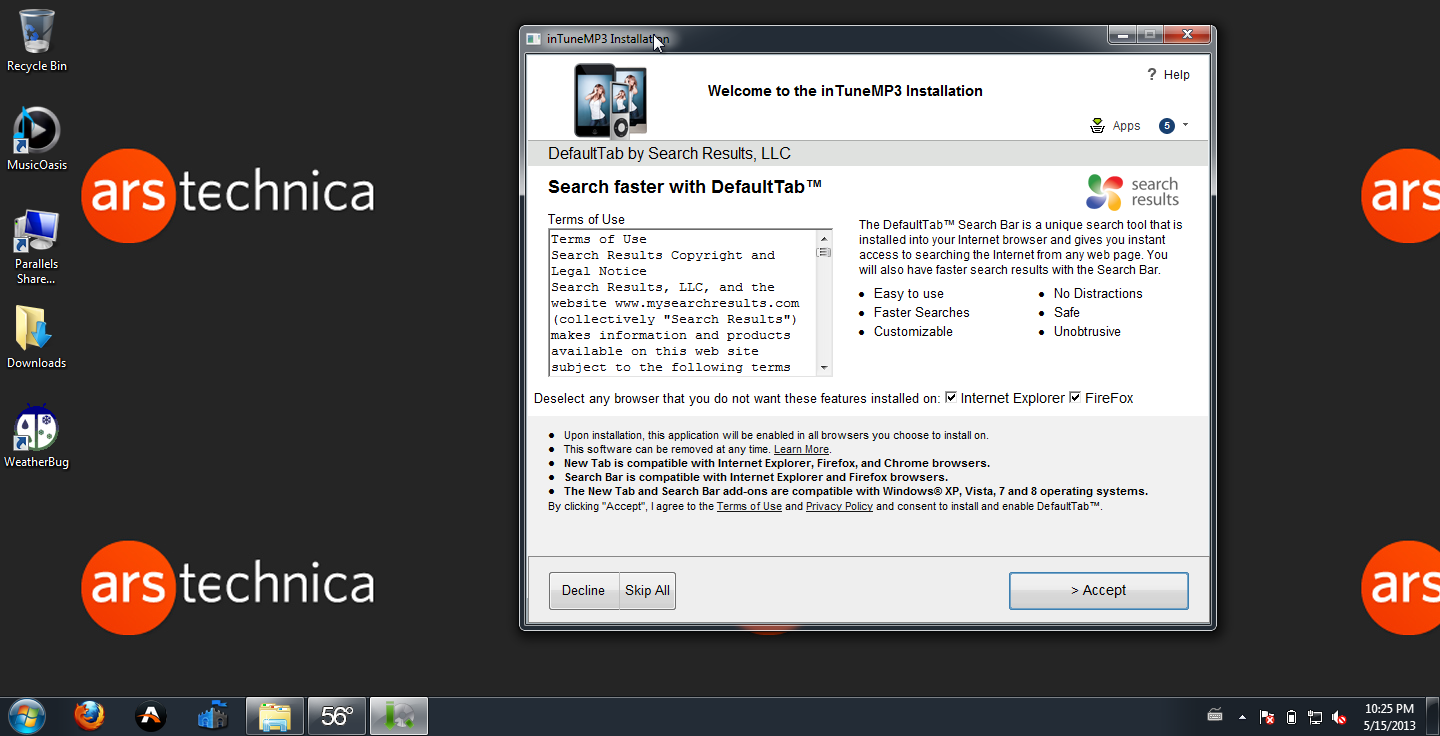
Task: Open the Terms of Use link
Action: click(x=749, y=506)
